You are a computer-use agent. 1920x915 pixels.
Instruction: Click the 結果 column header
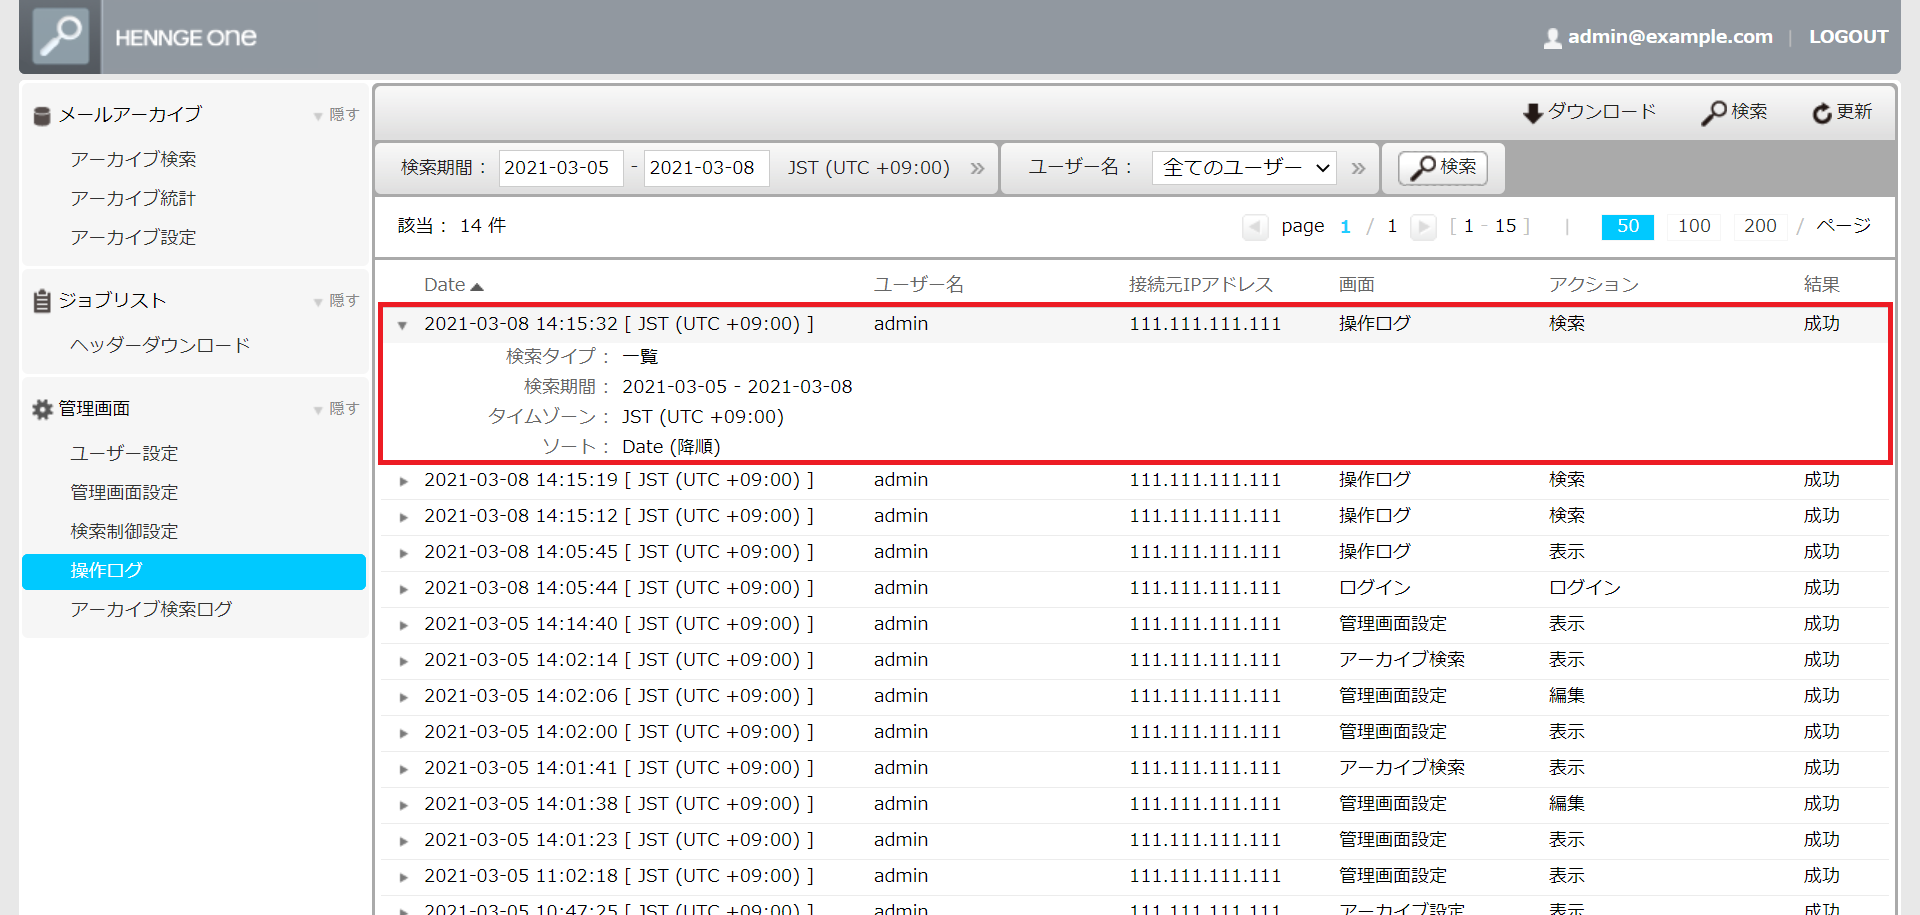click(x=1821, y=285)
